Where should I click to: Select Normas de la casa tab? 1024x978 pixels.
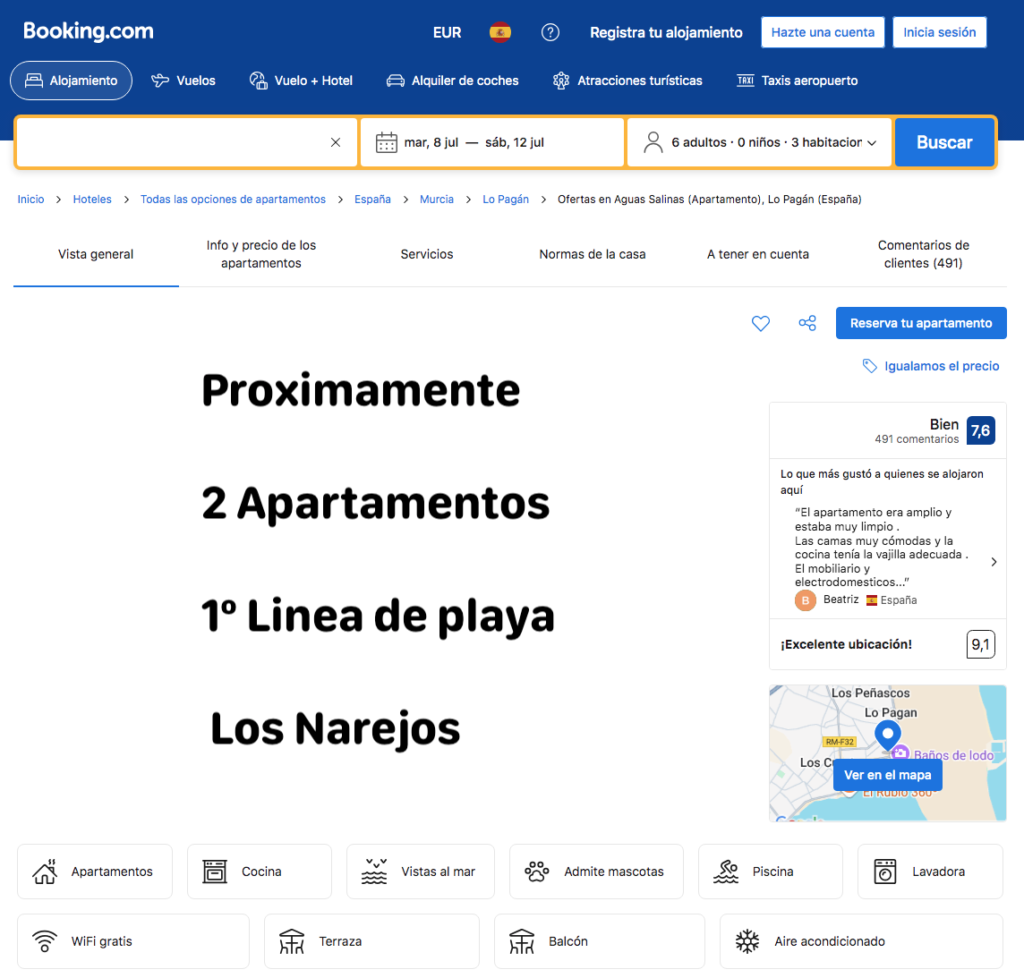tap(592, 254)
